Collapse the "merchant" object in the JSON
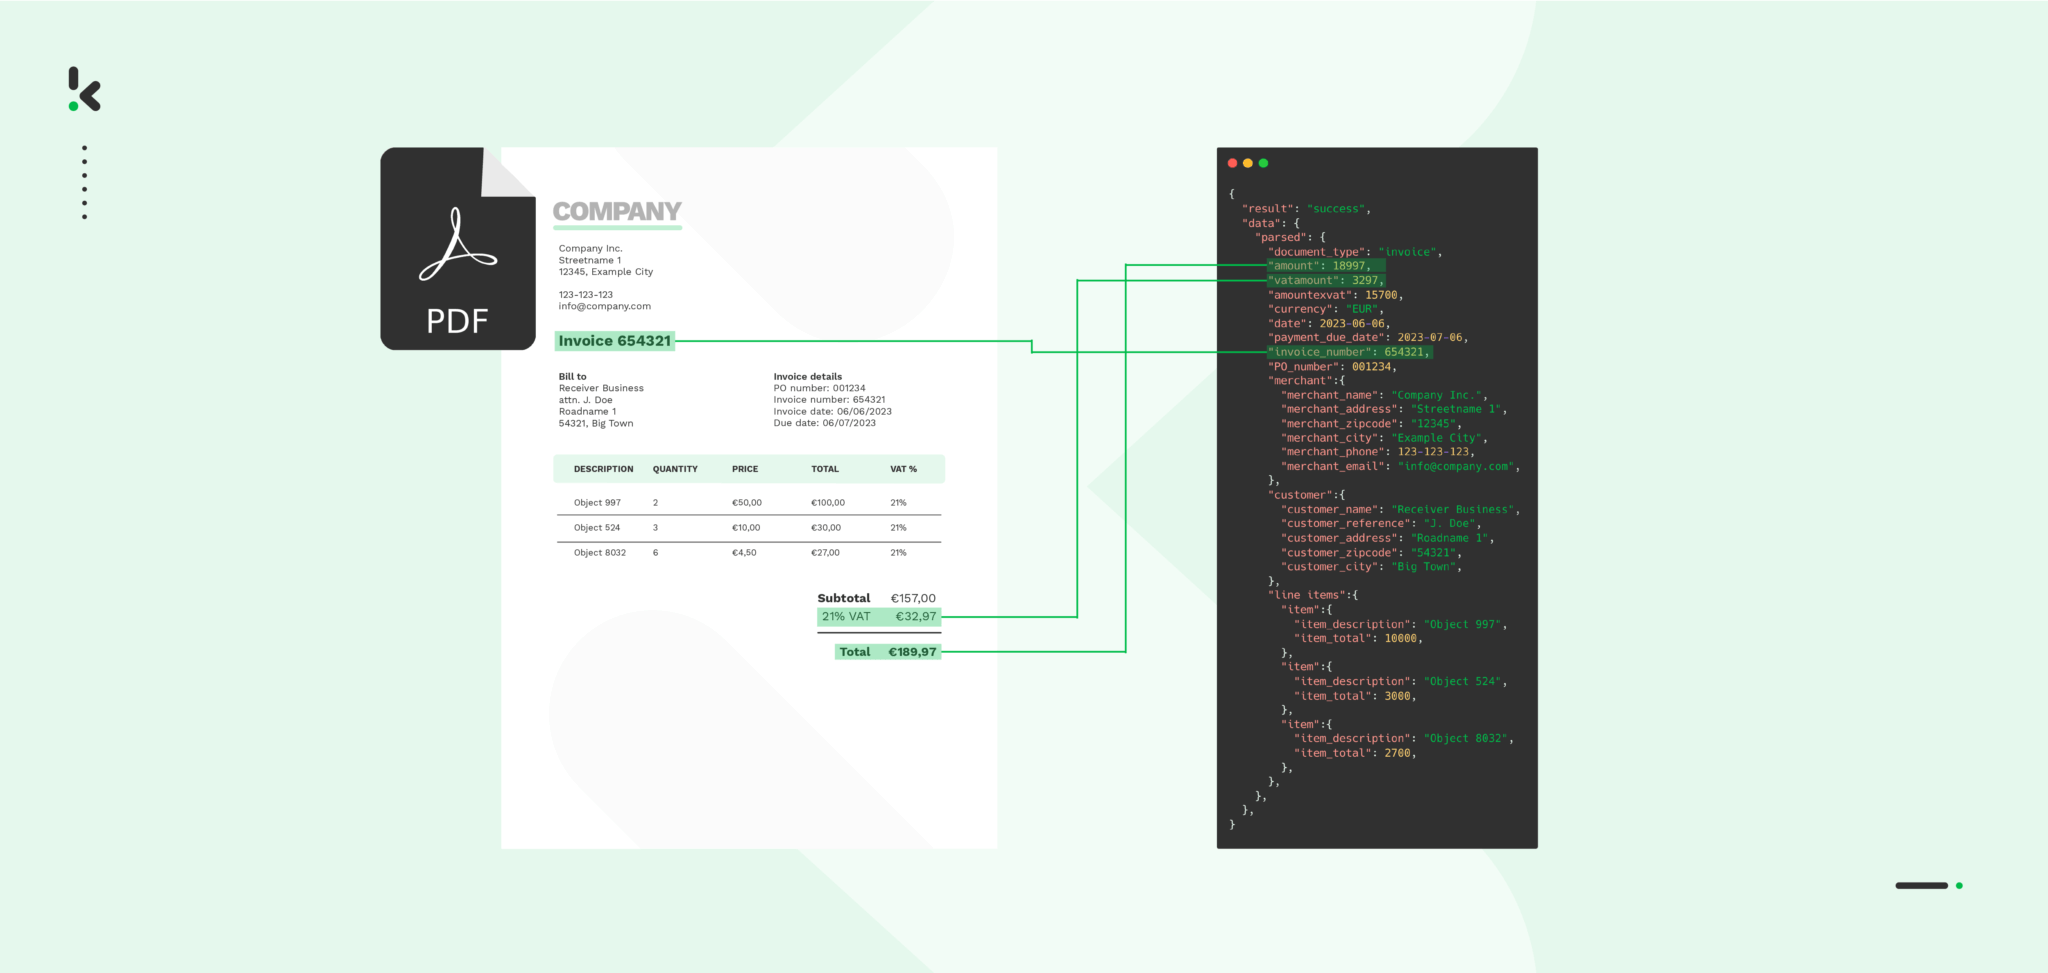Image resolution: width=2048 pixels, height=973 pixels. 1306,380
